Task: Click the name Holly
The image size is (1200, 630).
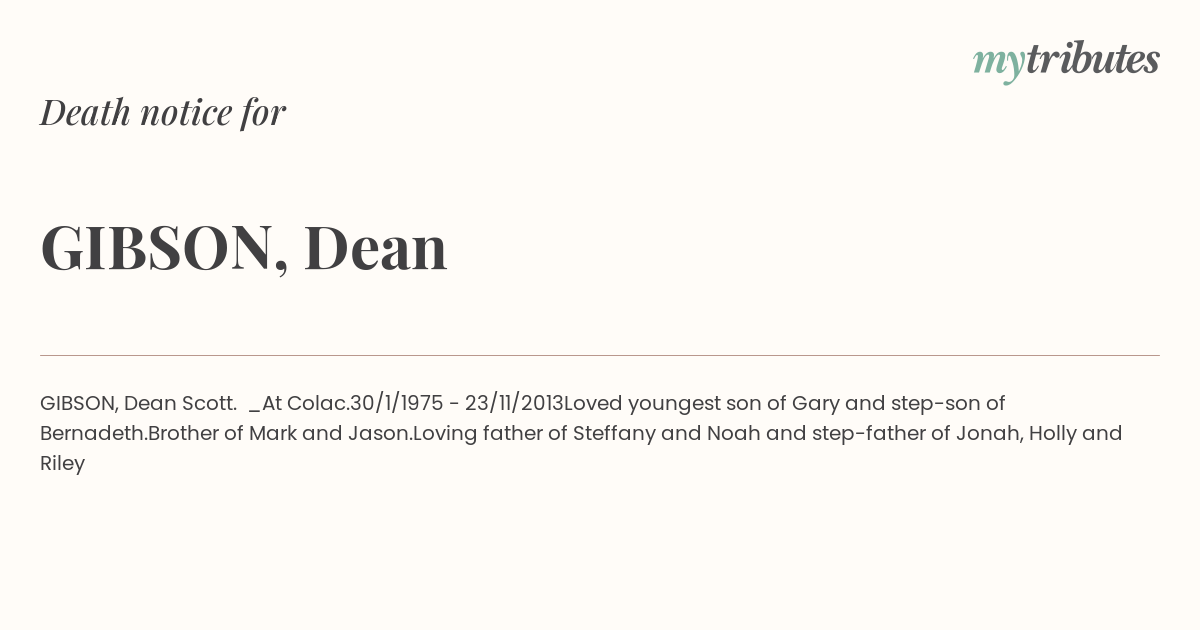Action: tap(1053, 433)
